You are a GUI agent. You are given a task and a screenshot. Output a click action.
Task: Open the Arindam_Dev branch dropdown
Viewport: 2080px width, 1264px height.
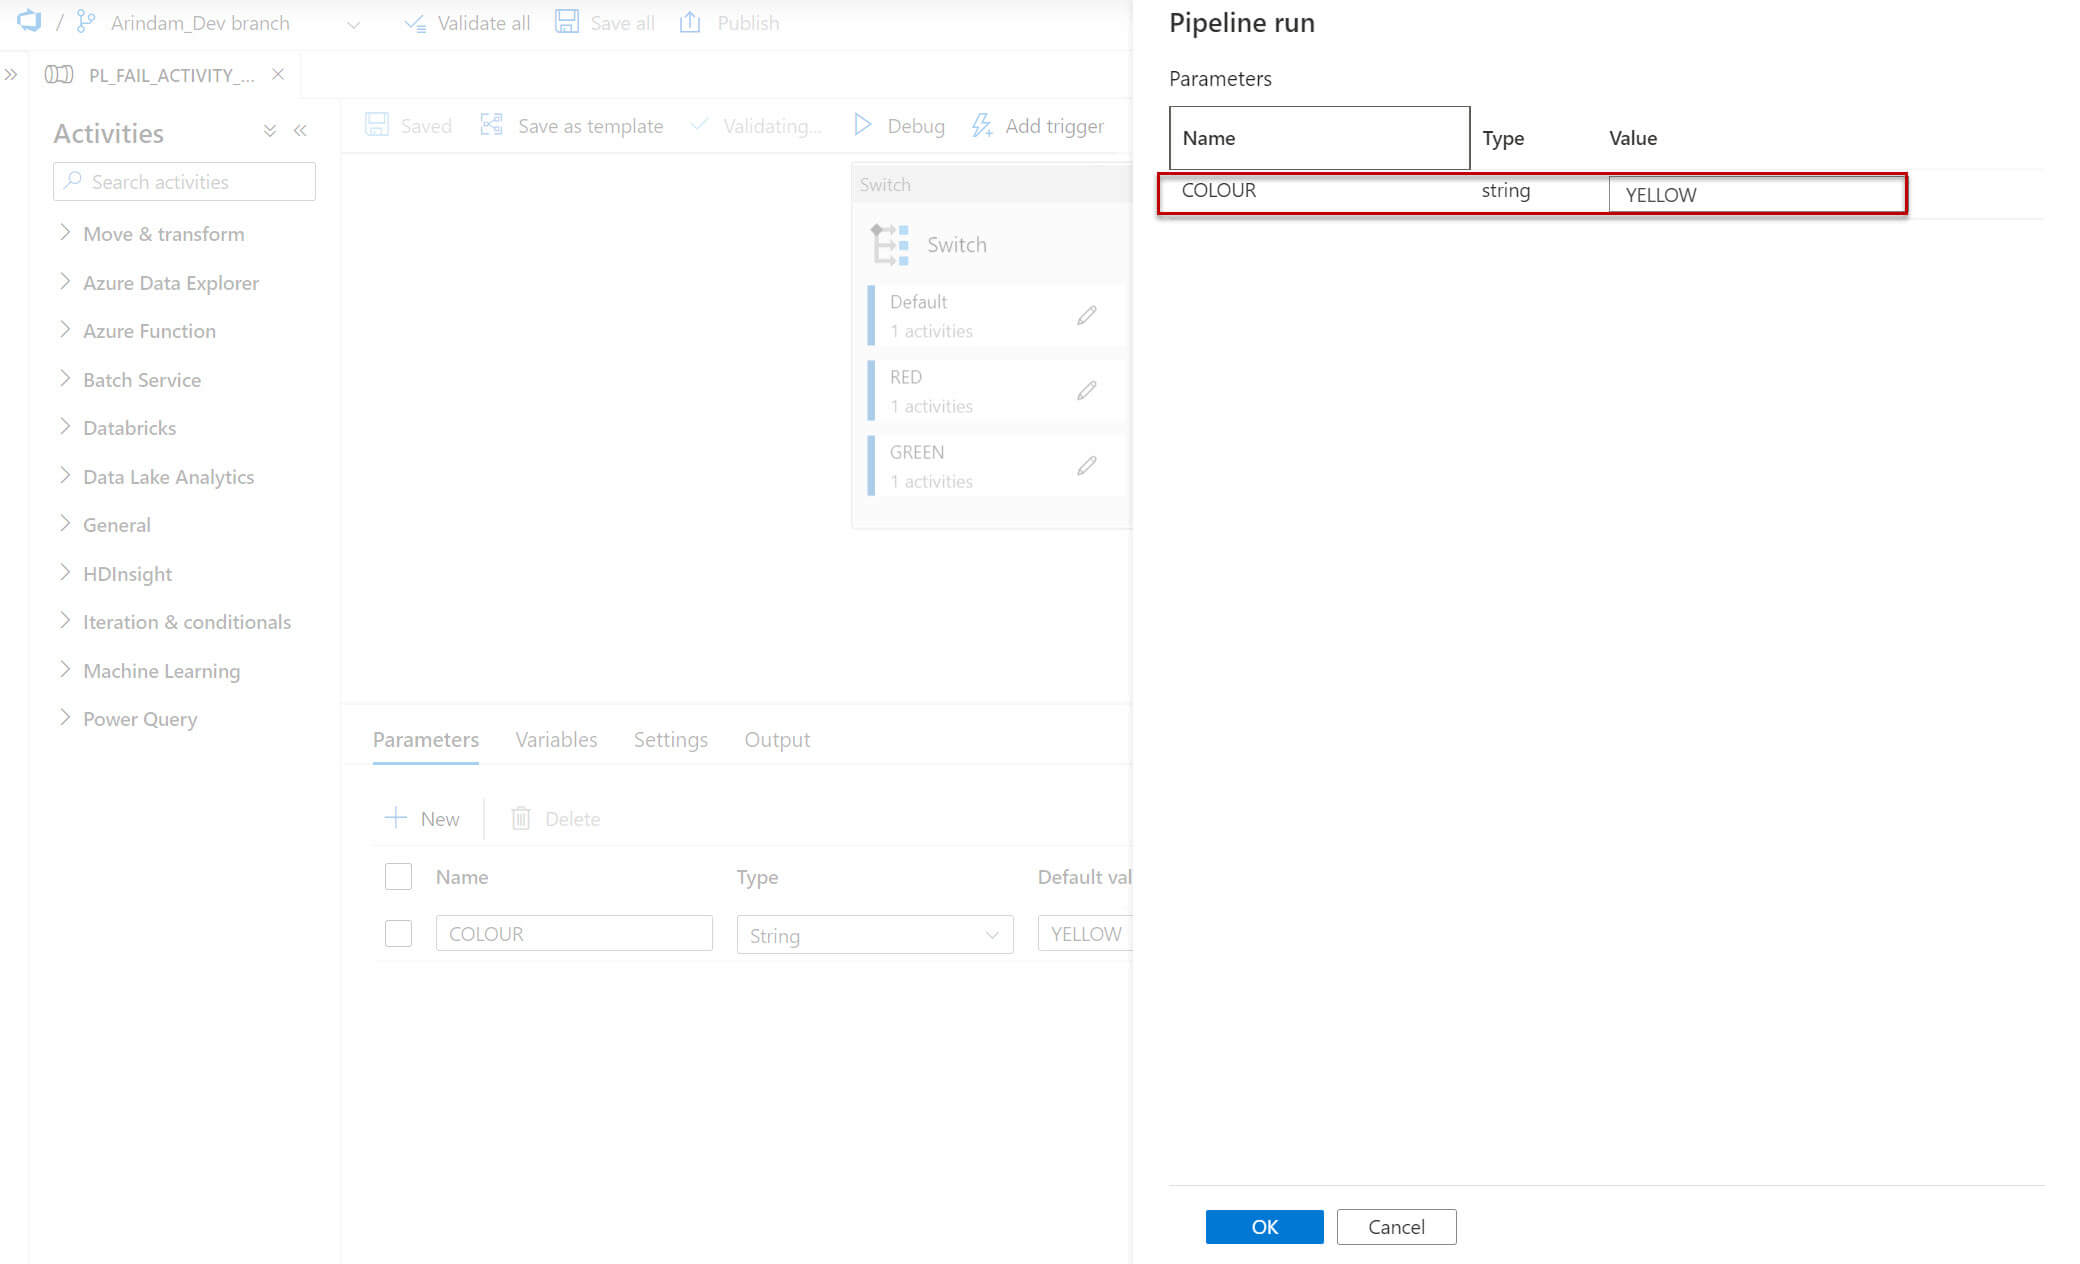pos(353,24)
